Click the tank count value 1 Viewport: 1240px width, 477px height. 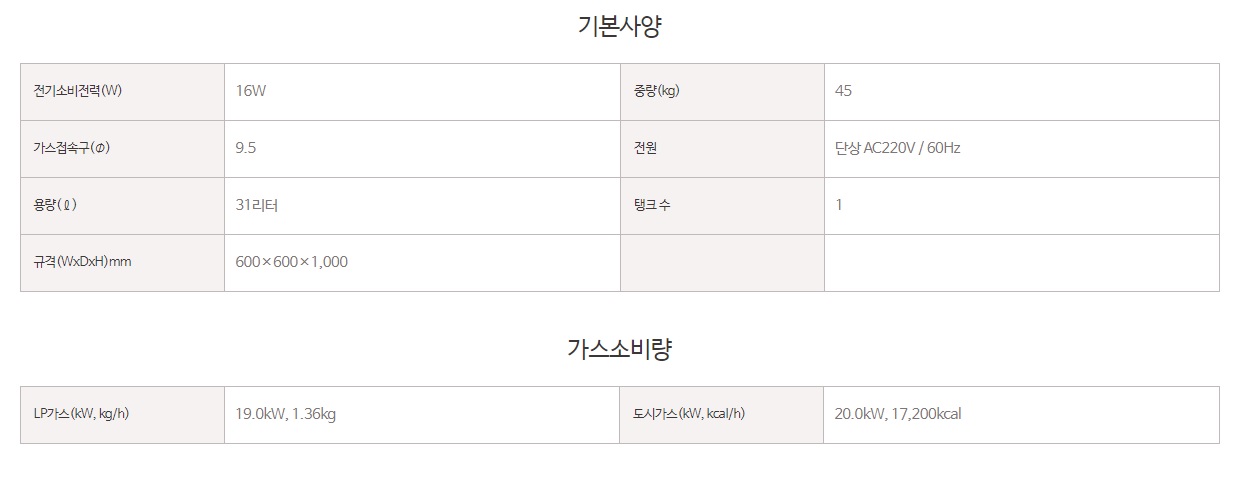[x=839, y=205]
